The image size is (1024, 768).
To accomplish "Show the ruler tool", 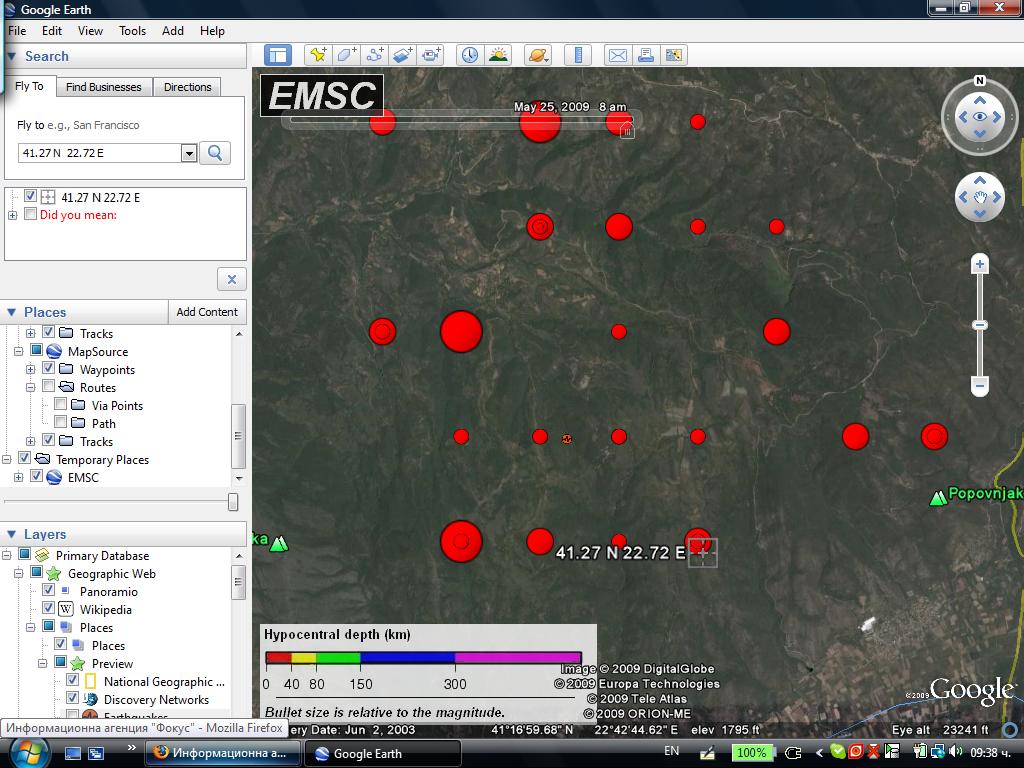I will 578,56.
